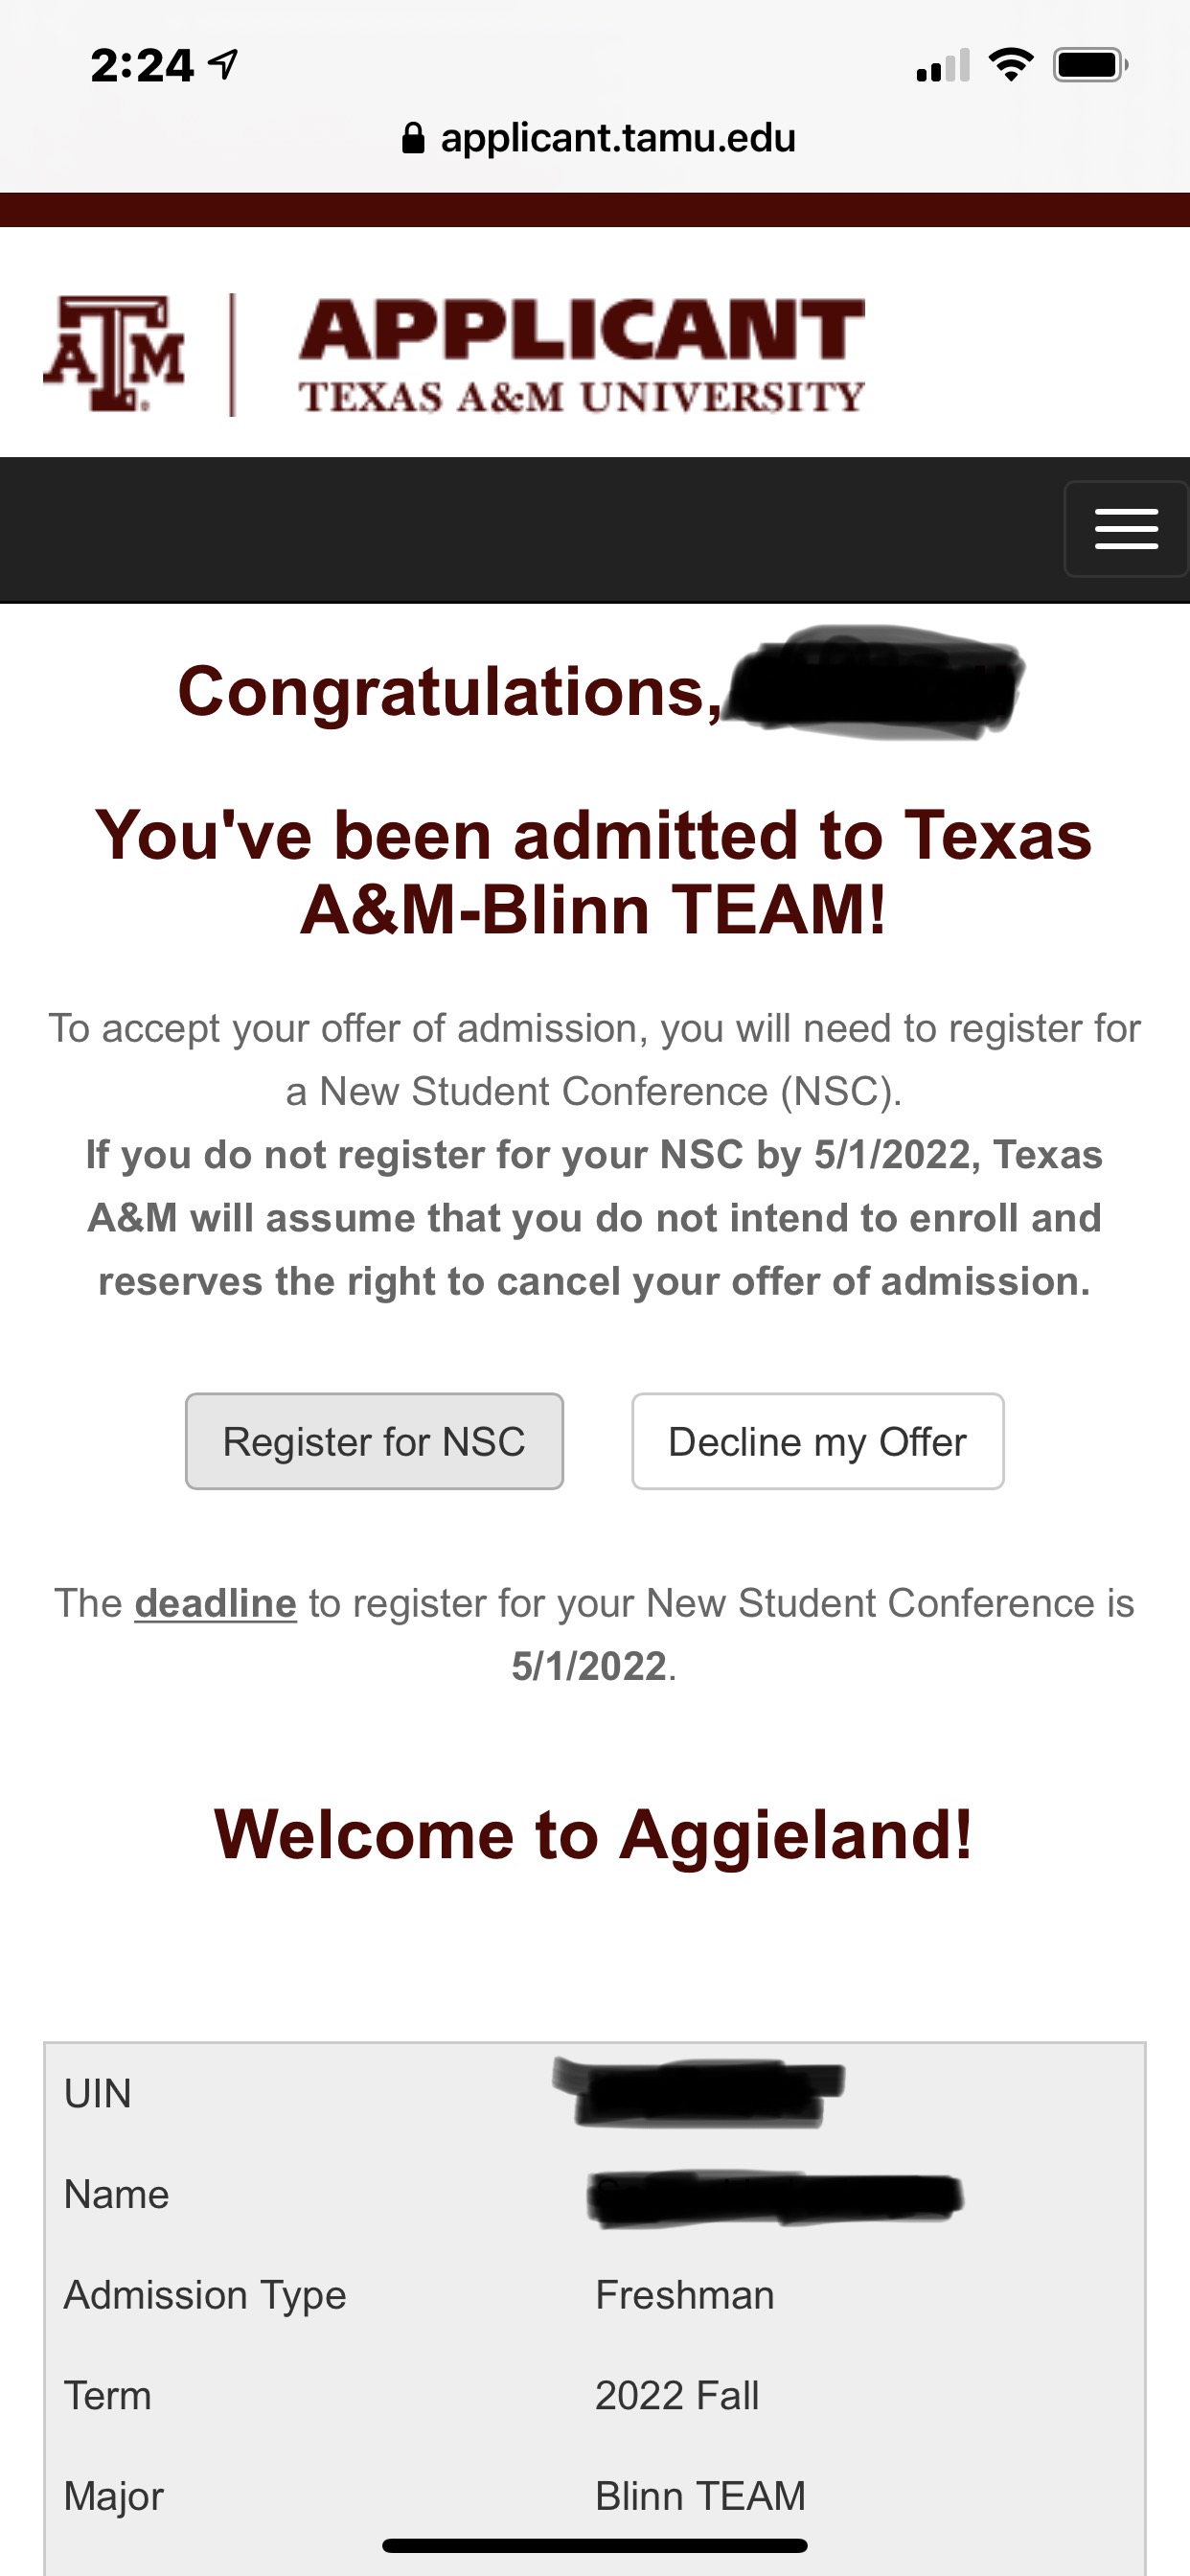This screenshot has height=2576, width=1190.
Task: Select the Admission Type Freshman value
Action: coord(684,2295)
